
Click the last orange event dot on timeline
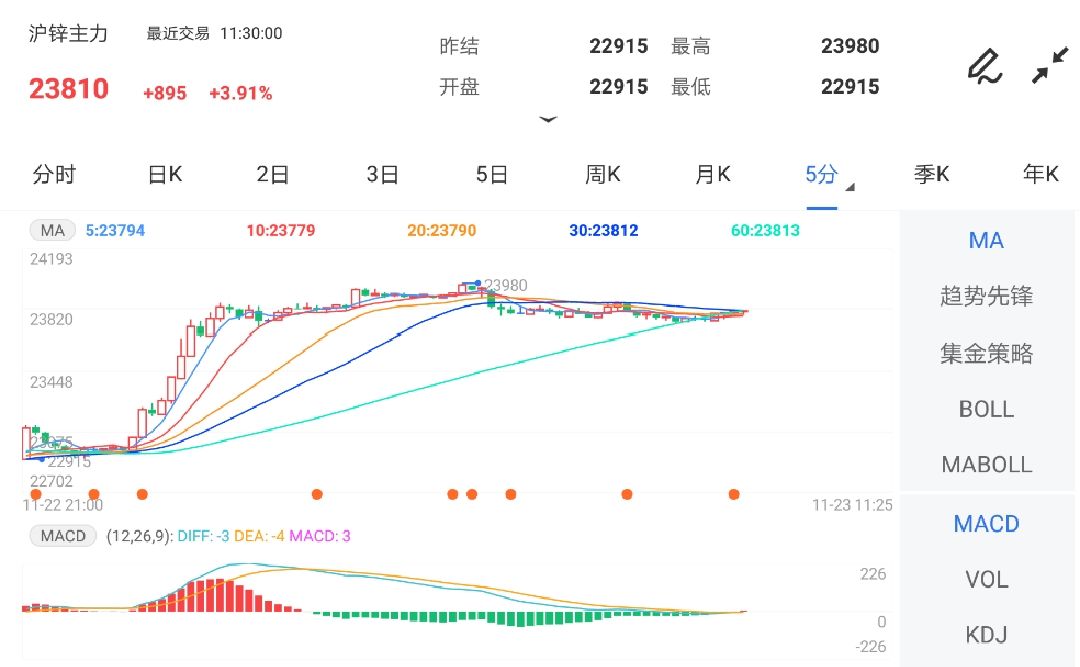[734, 494]
